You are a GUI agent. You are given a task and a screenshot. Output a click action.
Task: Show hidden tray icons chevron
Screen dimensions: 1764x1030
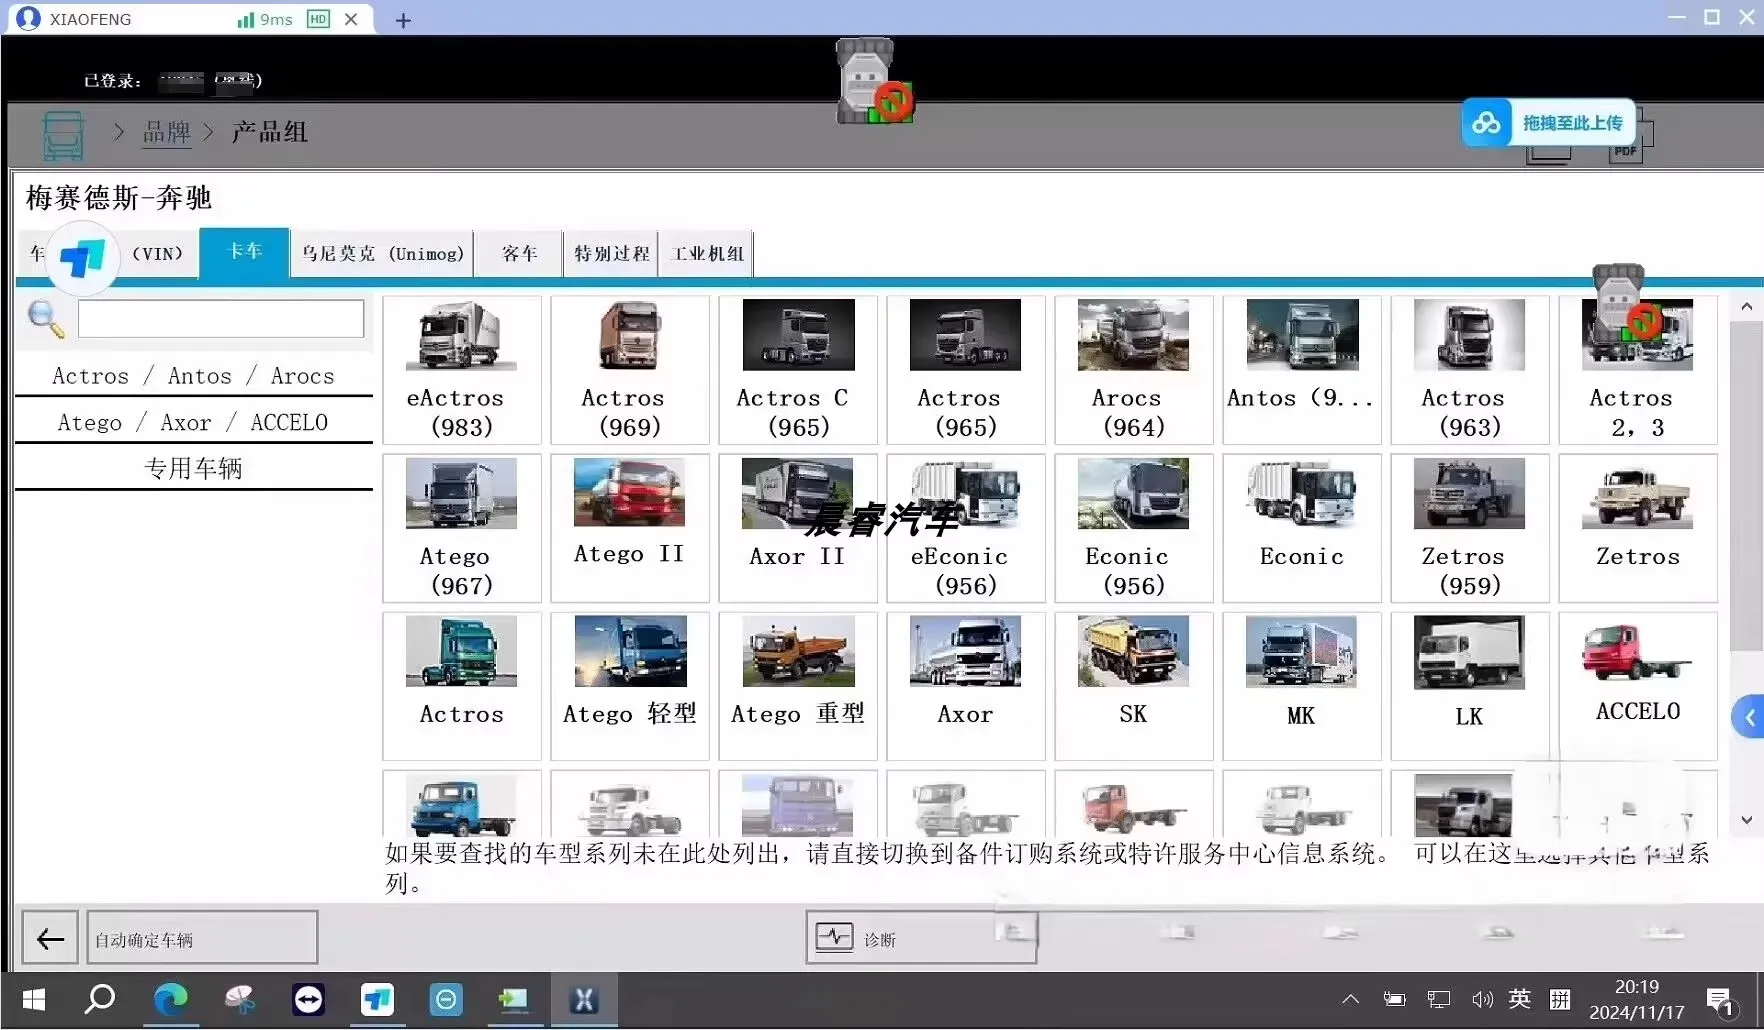pyautogui.click(x=1350, y=999)
